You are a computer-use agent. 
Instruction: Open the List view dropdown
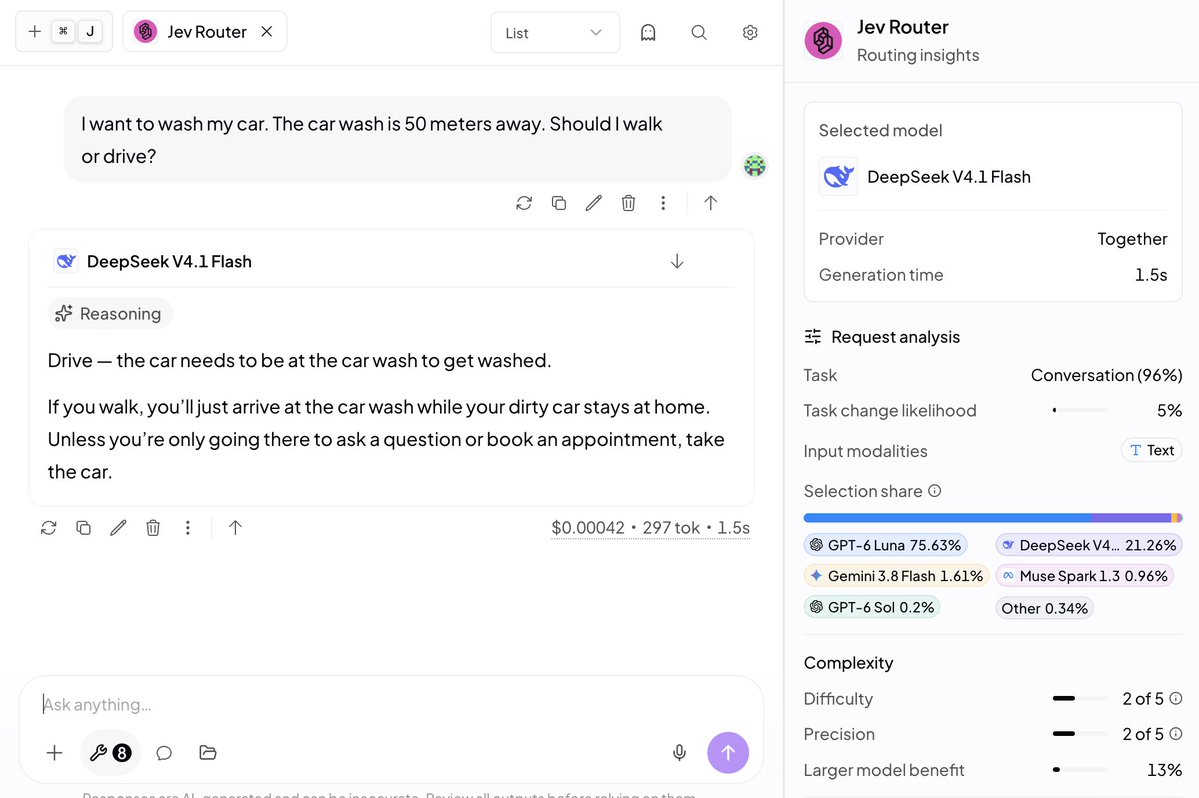[554, 33]
